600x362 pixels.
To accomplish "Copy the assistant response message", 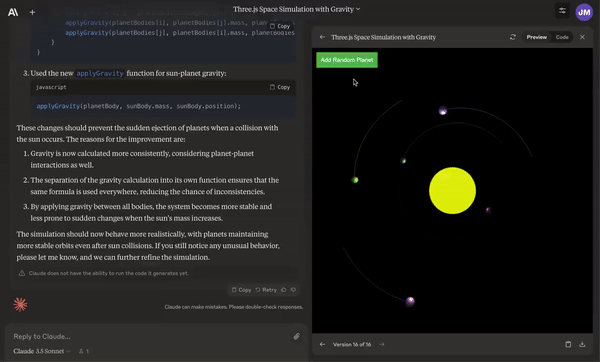I will pyautogui.click(x=241, y=290).
